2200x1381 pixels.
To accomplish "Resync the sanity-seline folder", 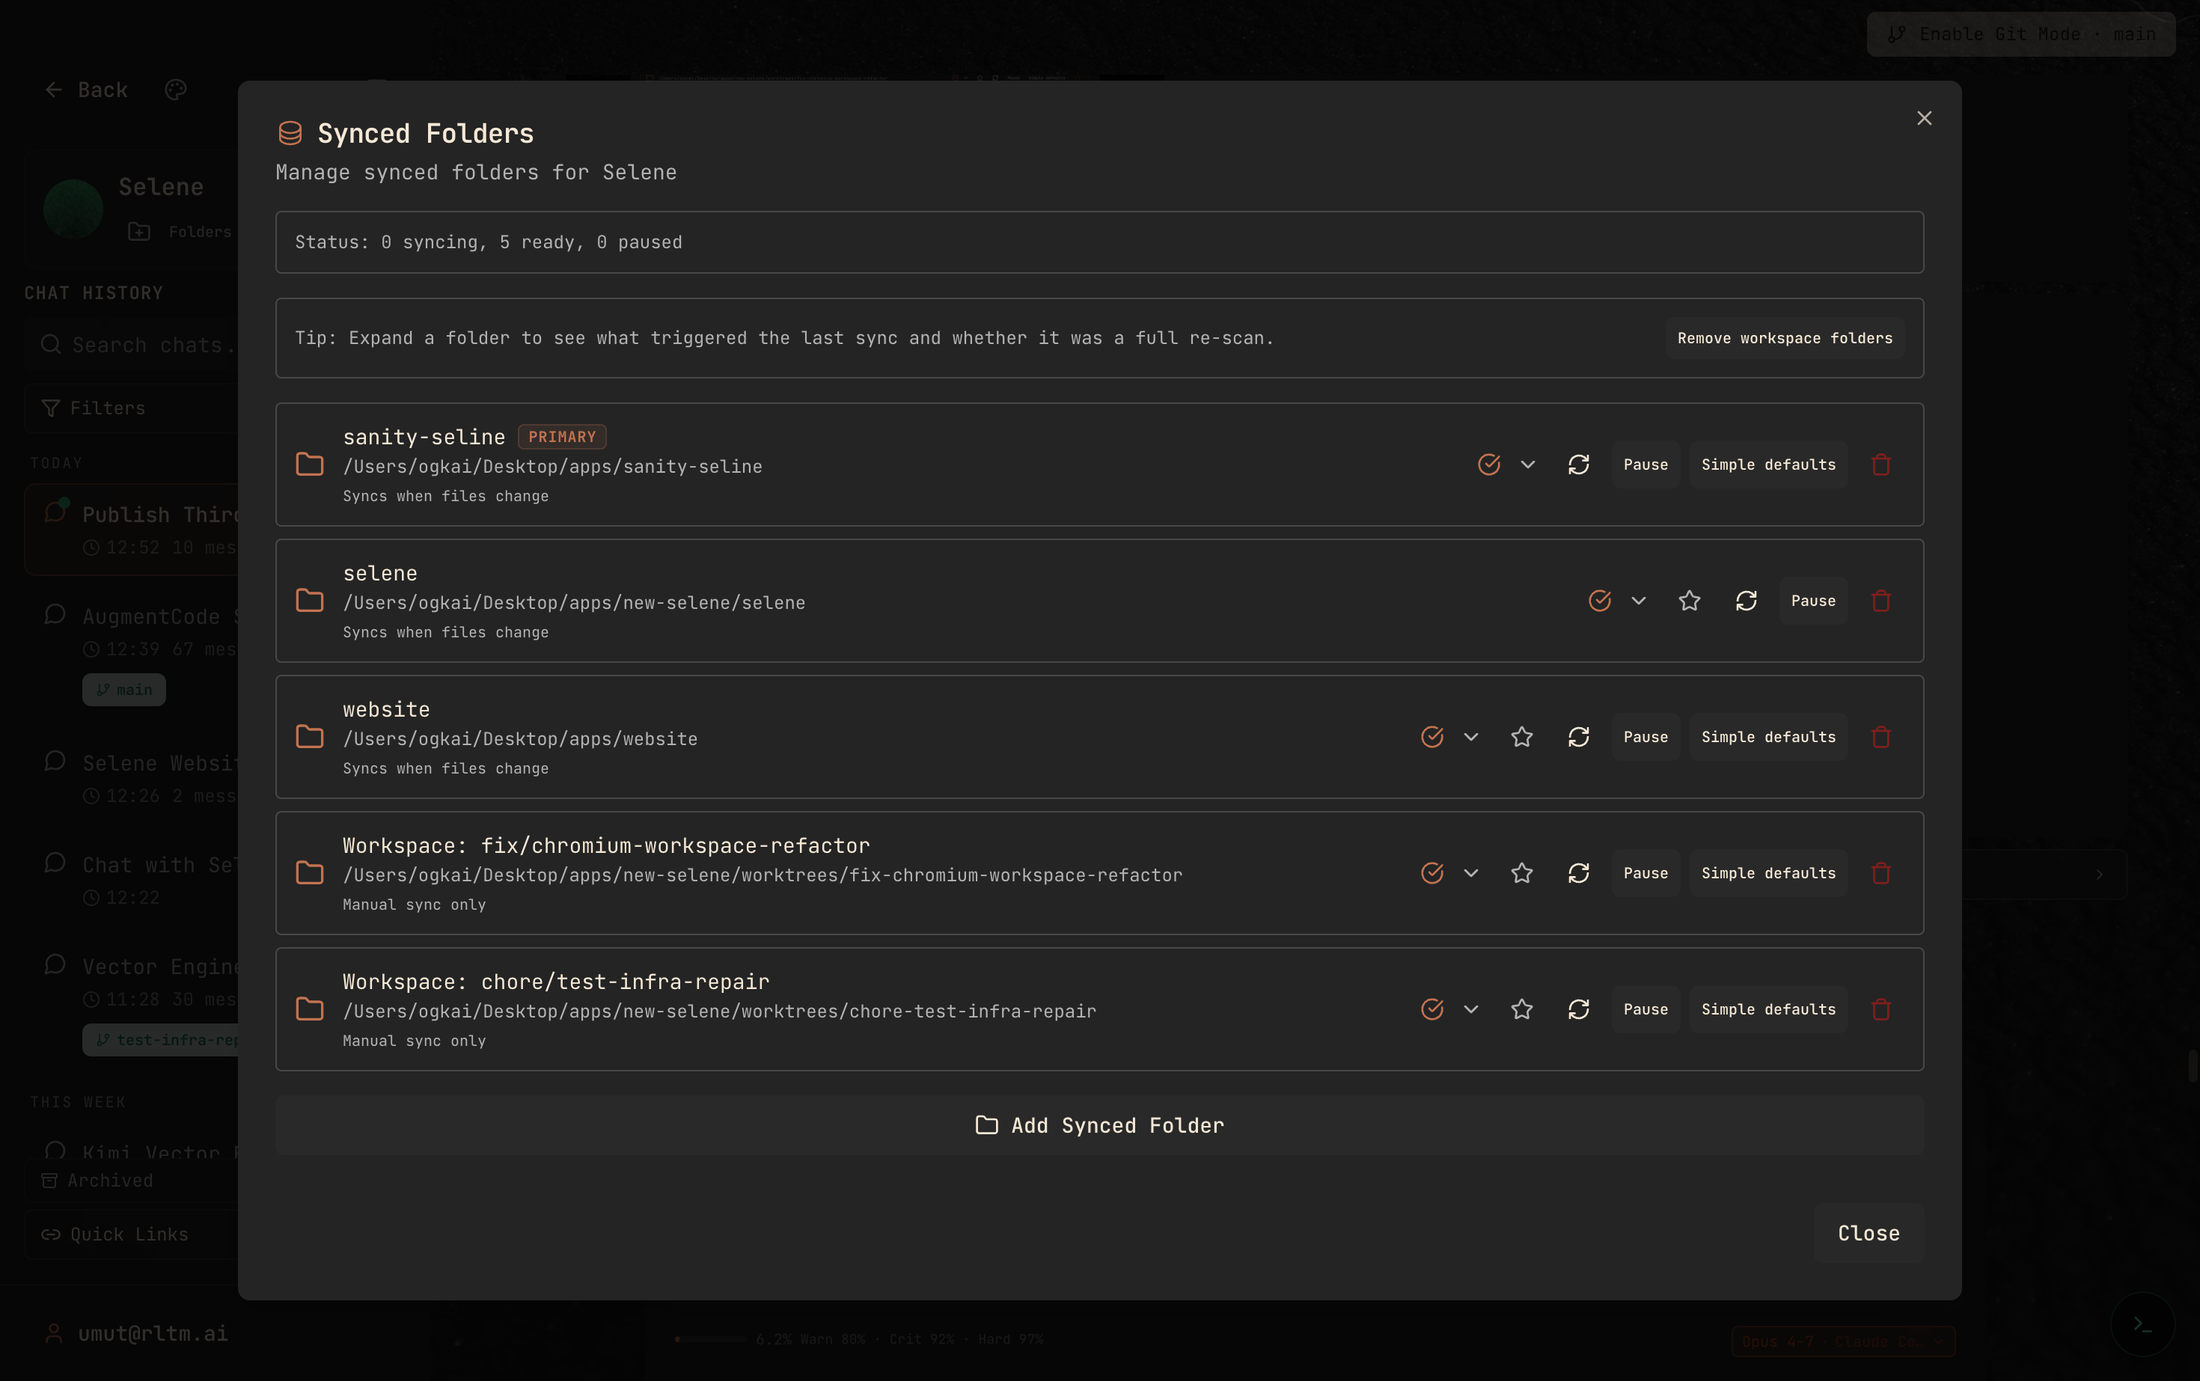I will pyautogui.click(x=1579, y=464).
